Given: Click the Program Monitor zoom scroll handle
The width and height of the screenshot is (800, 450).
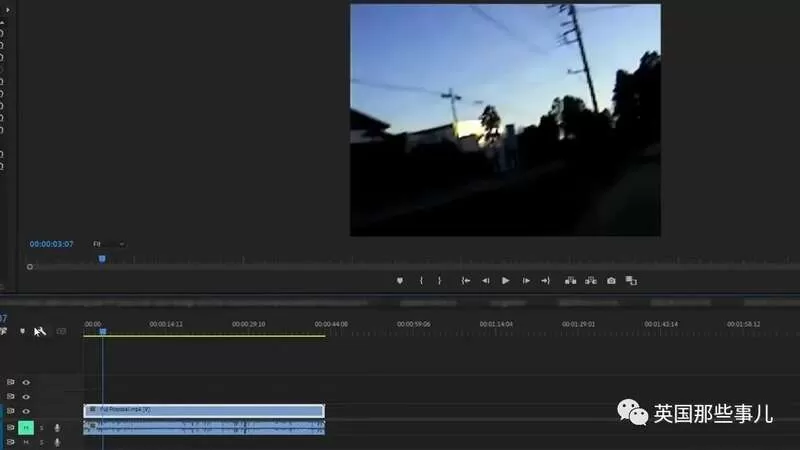Looking at the screenshot, I should [x=30, y=267].
